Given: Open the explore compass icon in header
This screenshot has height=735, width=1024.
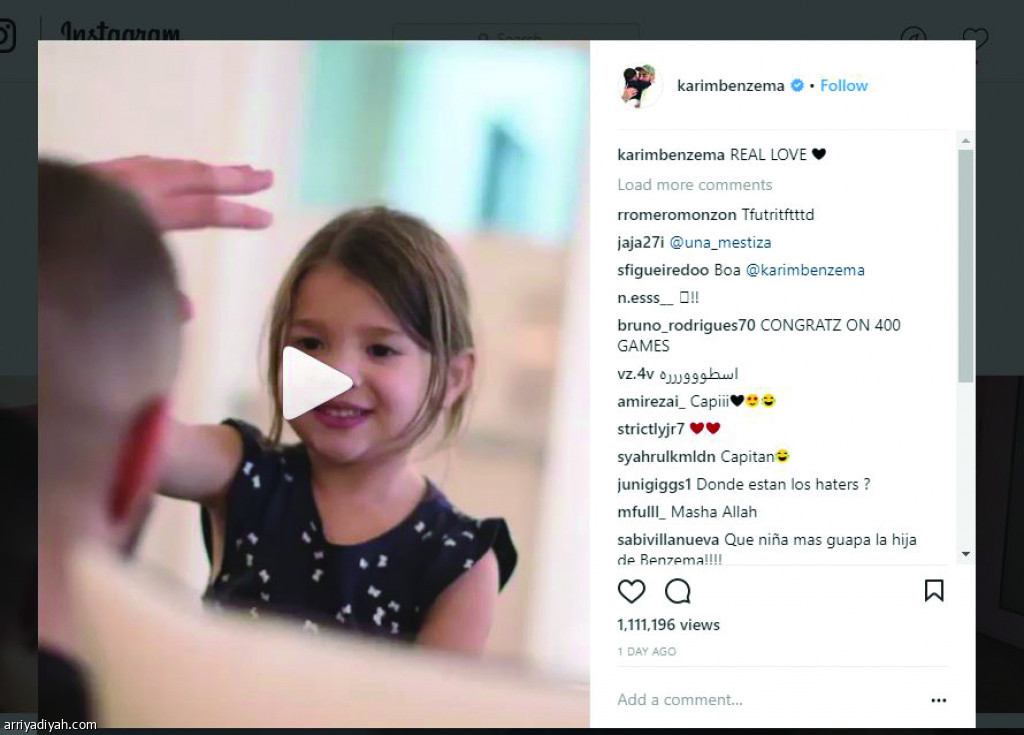Looking at the screenshot, I should click(914, 37).
